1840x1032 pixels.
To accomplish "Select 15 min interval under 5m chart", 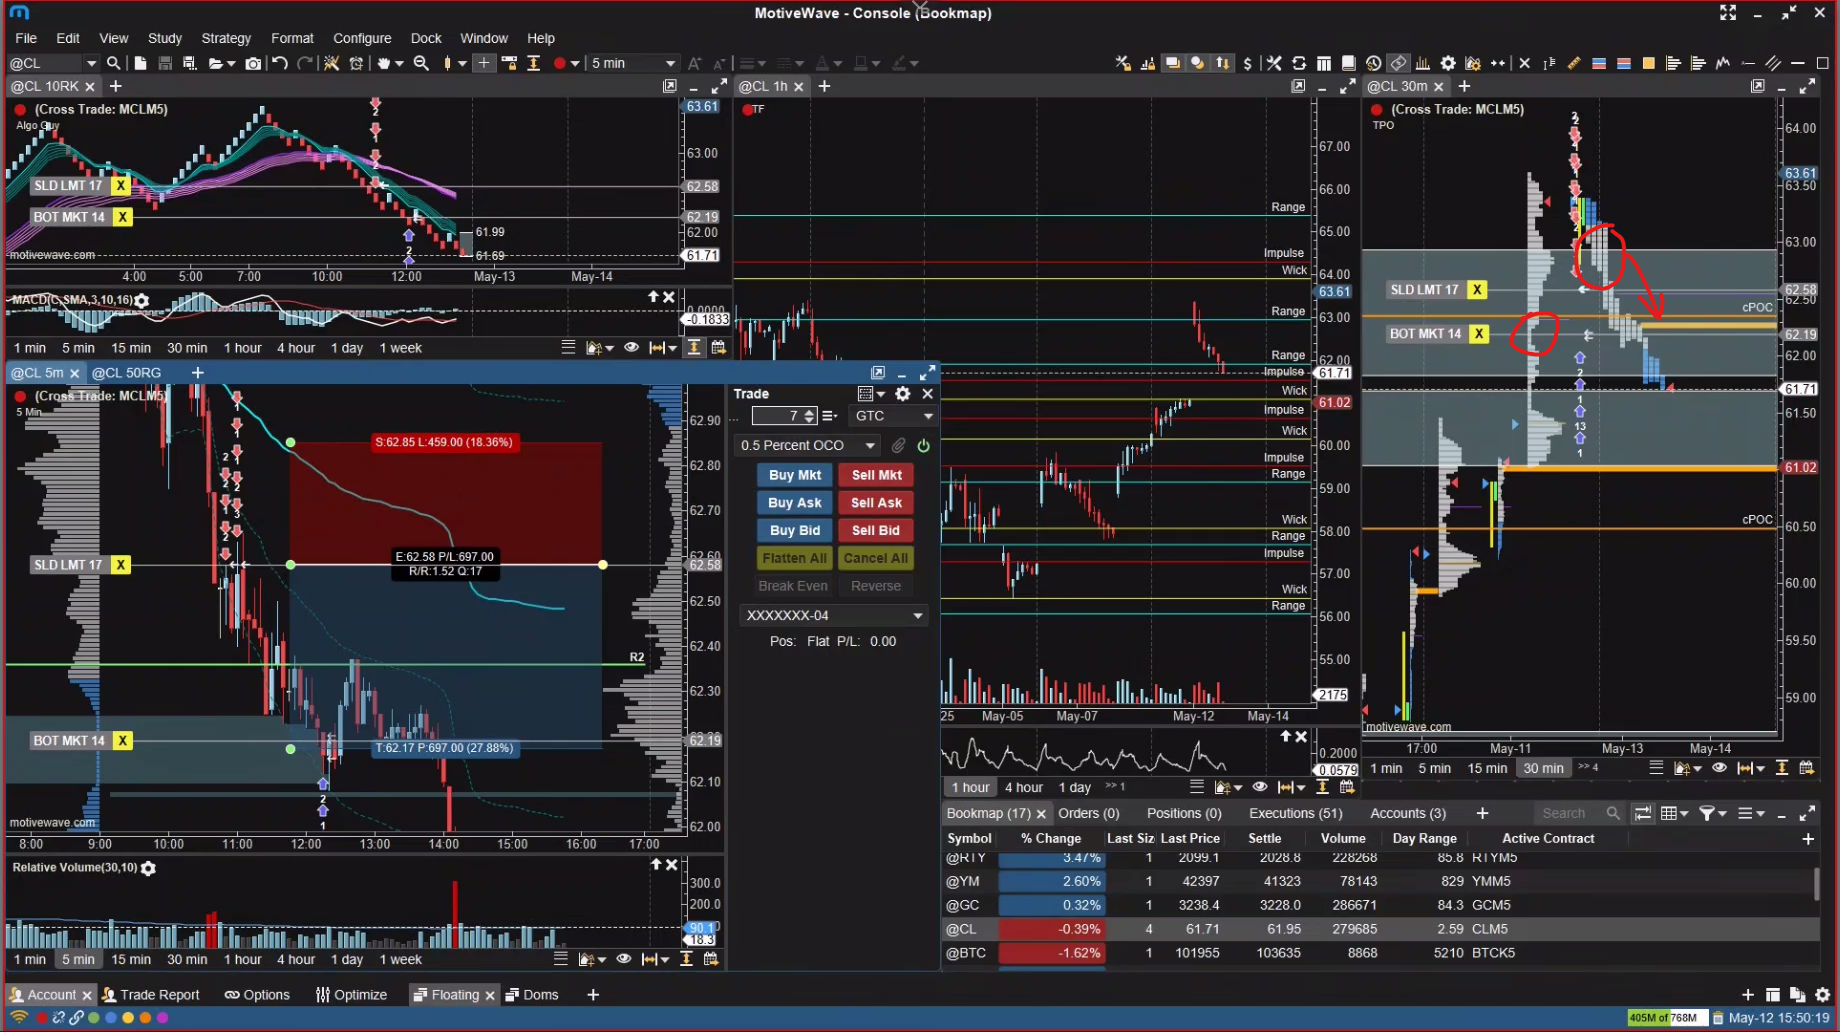I will [131, 959].
